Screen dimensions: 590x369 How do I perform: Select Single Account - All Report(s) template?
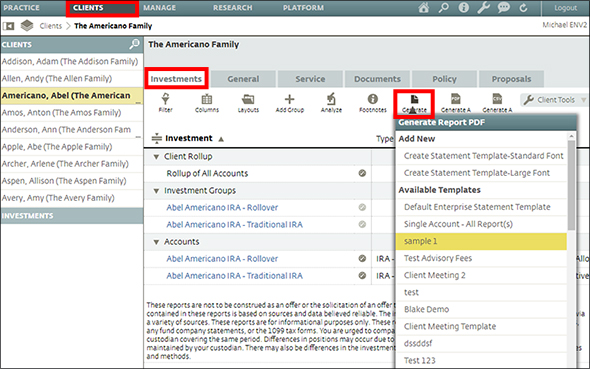pos(481,224)
